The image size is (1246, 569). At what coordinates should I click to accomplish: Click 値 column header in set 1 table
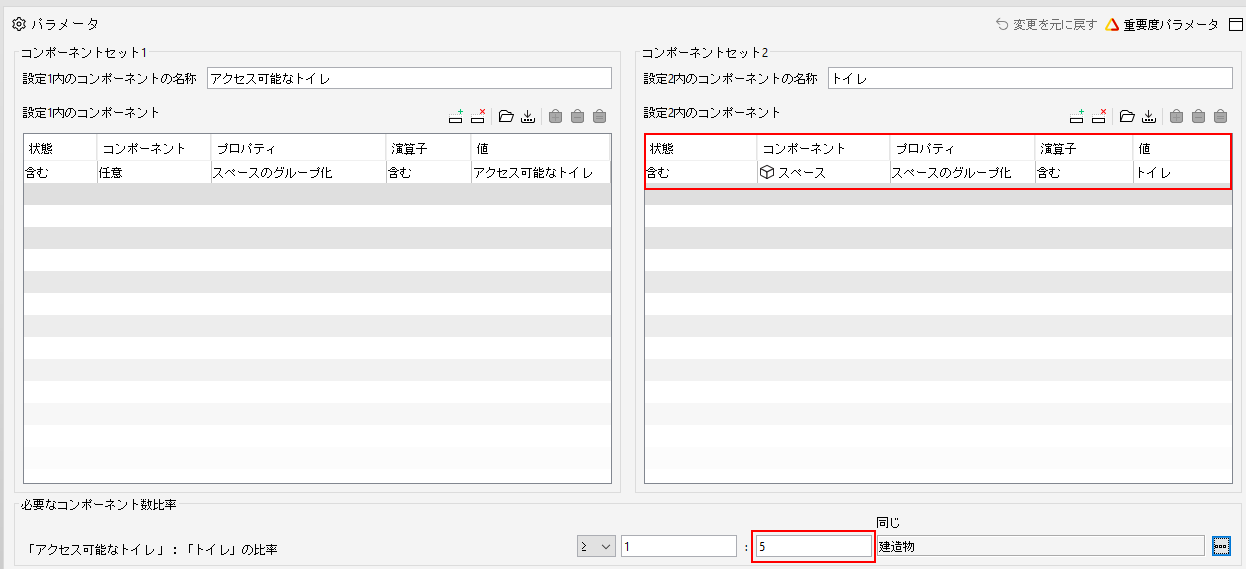[x=540, y=148]
